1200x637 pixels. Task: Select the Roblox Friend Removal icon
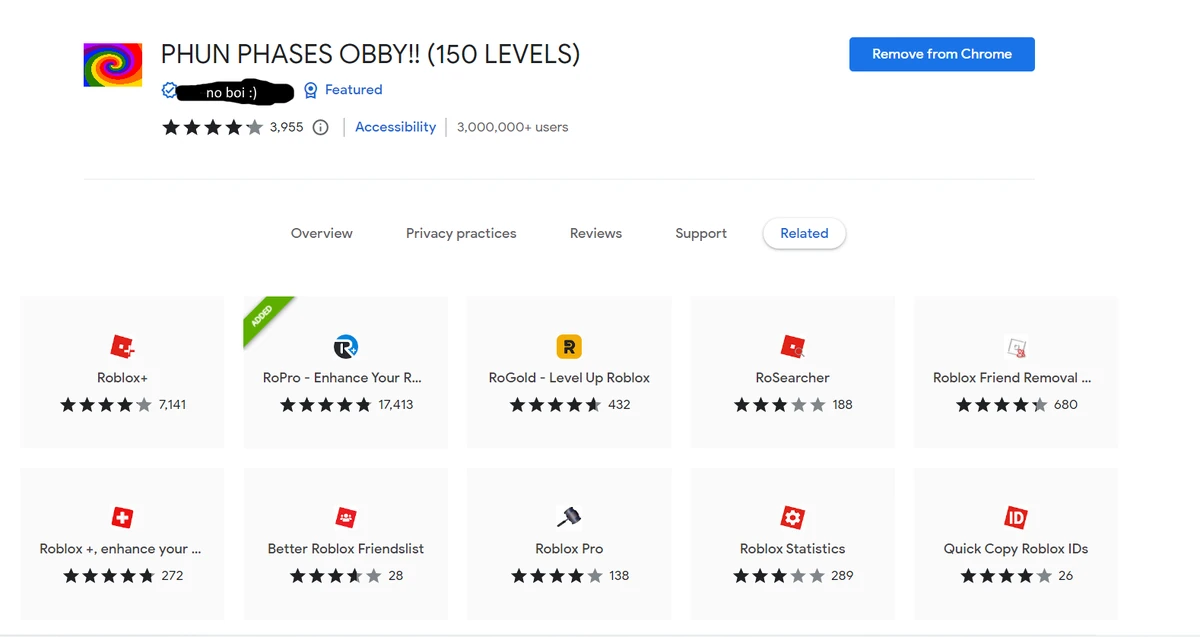pyautogui.click(x=1015, y=347)
